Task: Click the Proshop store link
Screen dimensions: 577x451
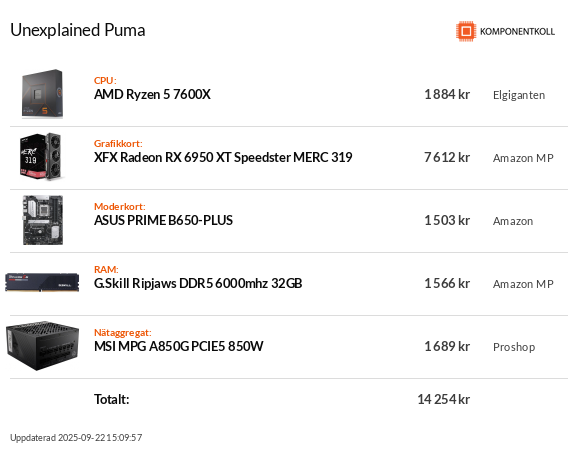Action: 514,347
